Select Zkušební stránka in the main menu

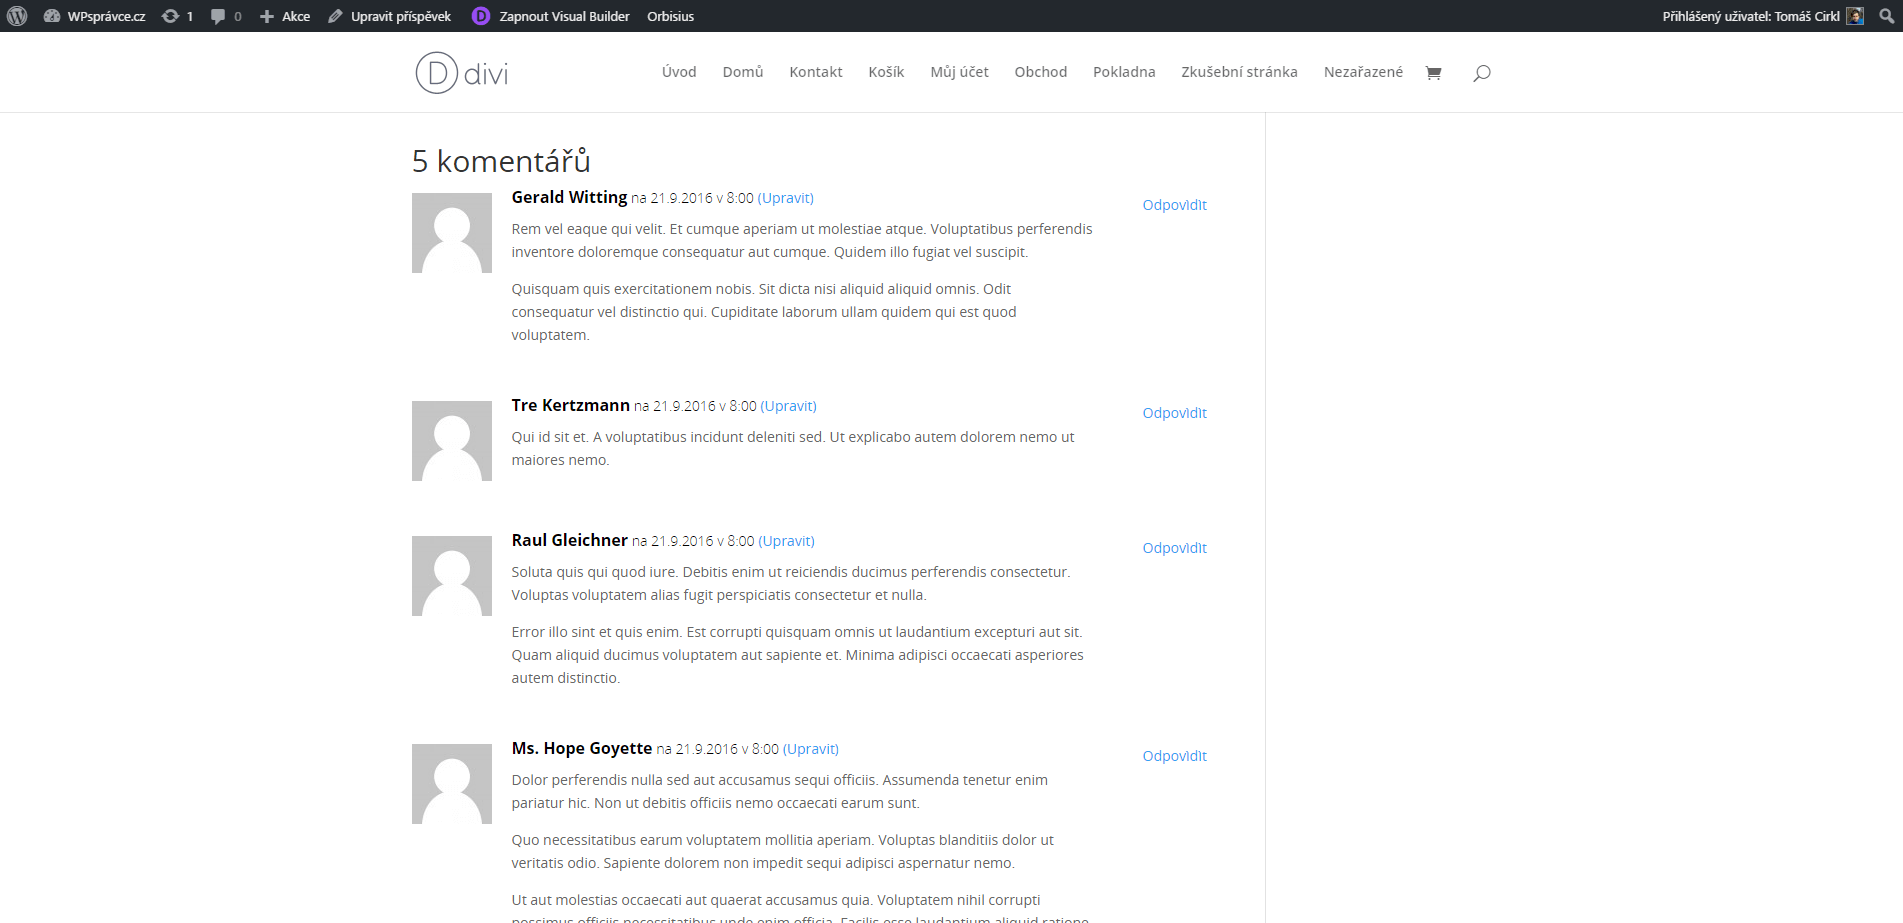pyautogui.click(x=1239, y=72)
